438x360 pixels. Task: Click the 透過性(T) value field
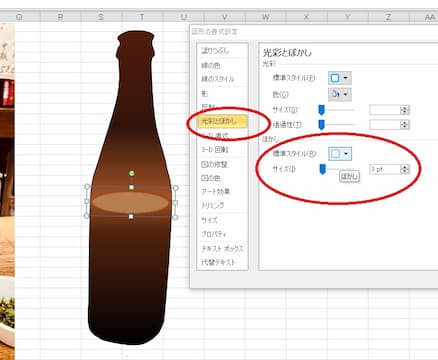click(x=385, y=125)
